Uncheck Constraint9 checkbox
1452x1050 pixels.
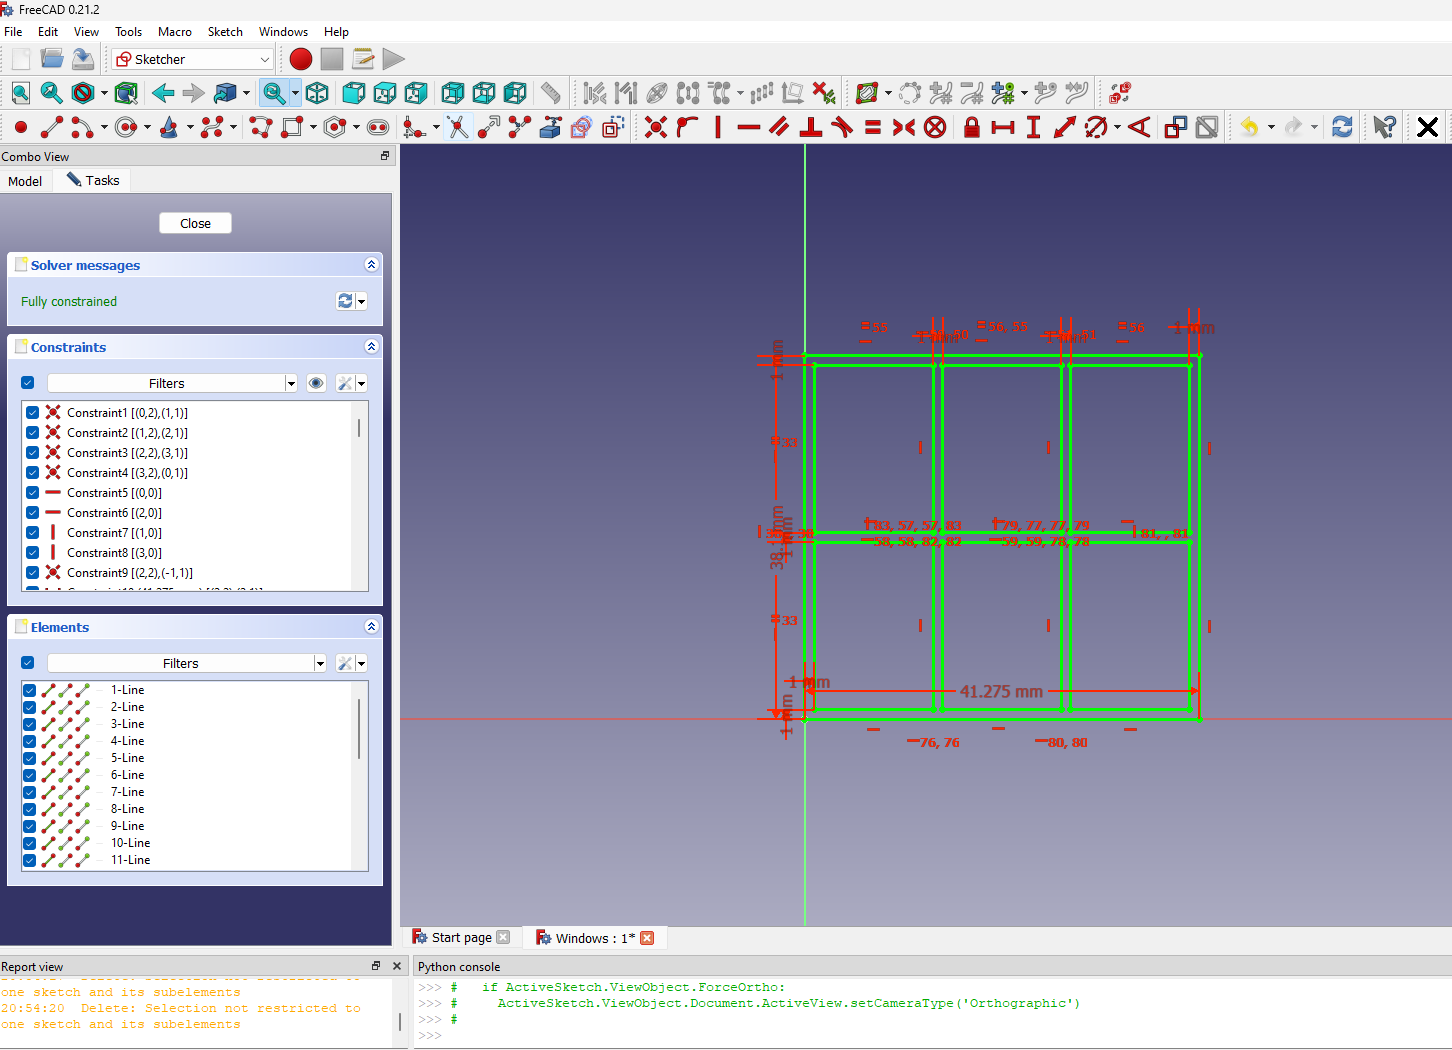[32, 572]
